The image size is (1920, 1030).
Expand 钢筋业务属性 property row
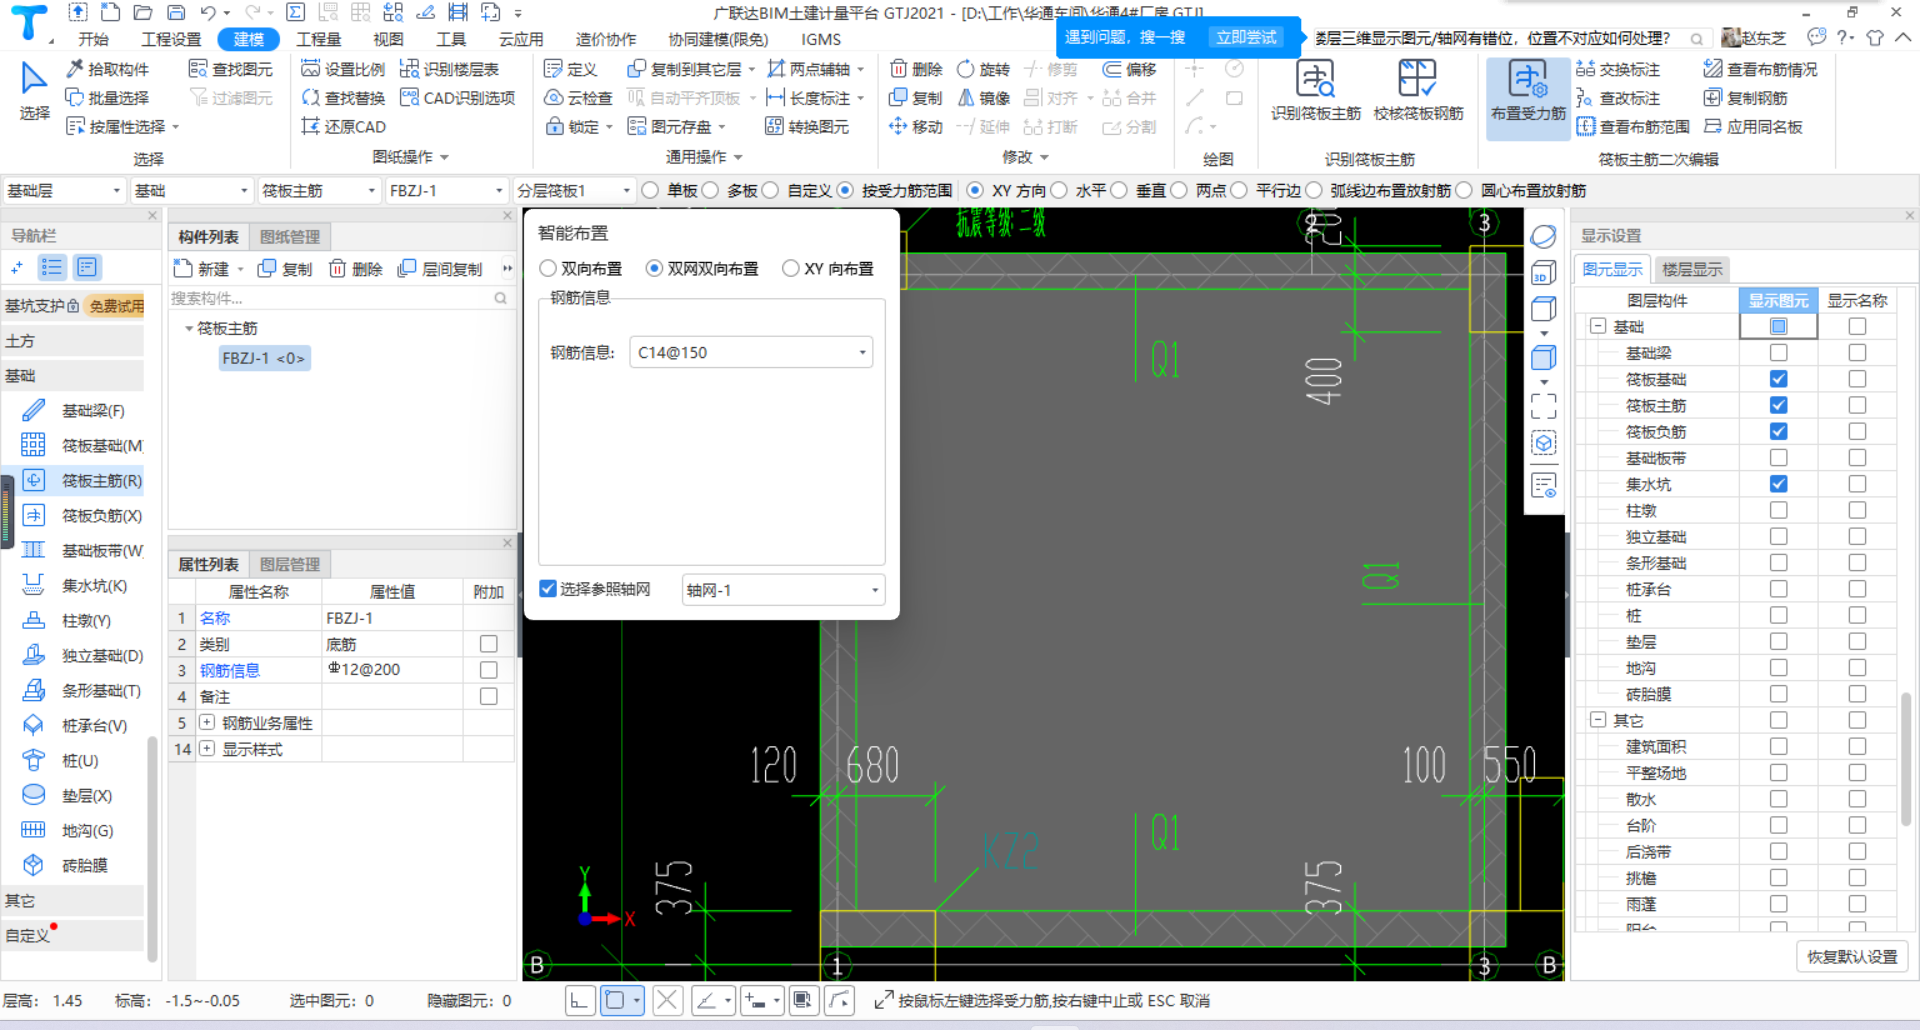click(207, 723)
